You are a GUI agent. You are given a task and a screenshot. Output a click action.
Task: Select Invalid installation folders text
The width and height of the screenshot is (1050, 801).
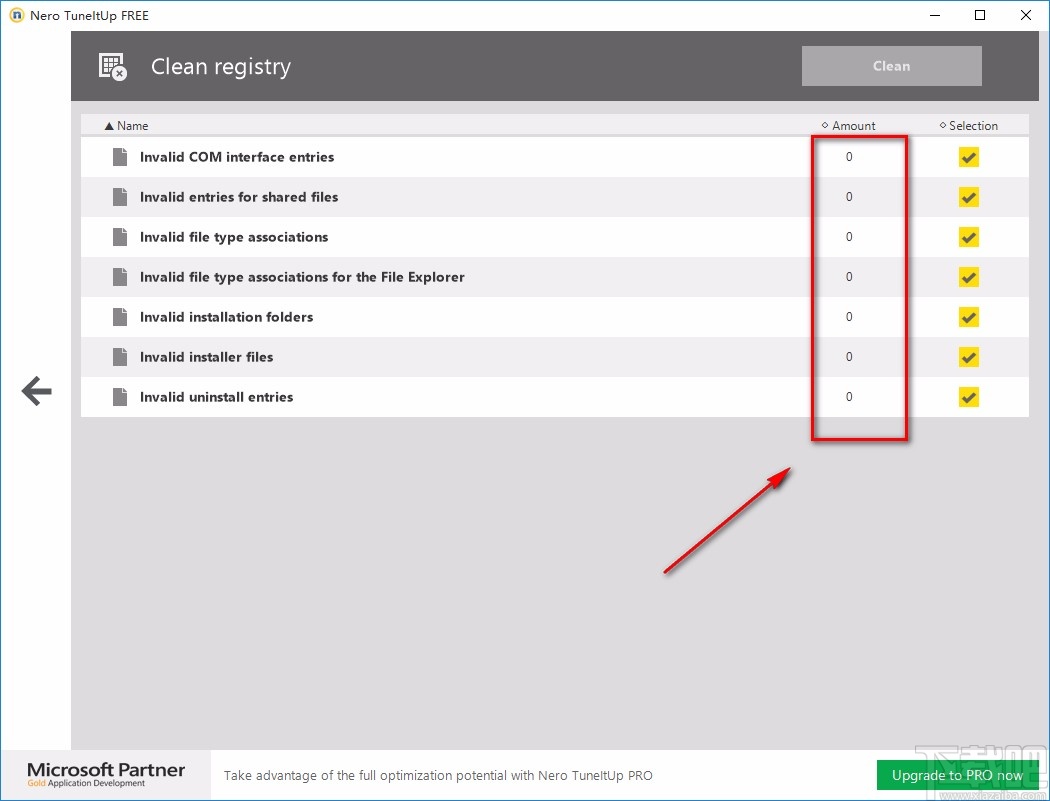pos(226,317)
